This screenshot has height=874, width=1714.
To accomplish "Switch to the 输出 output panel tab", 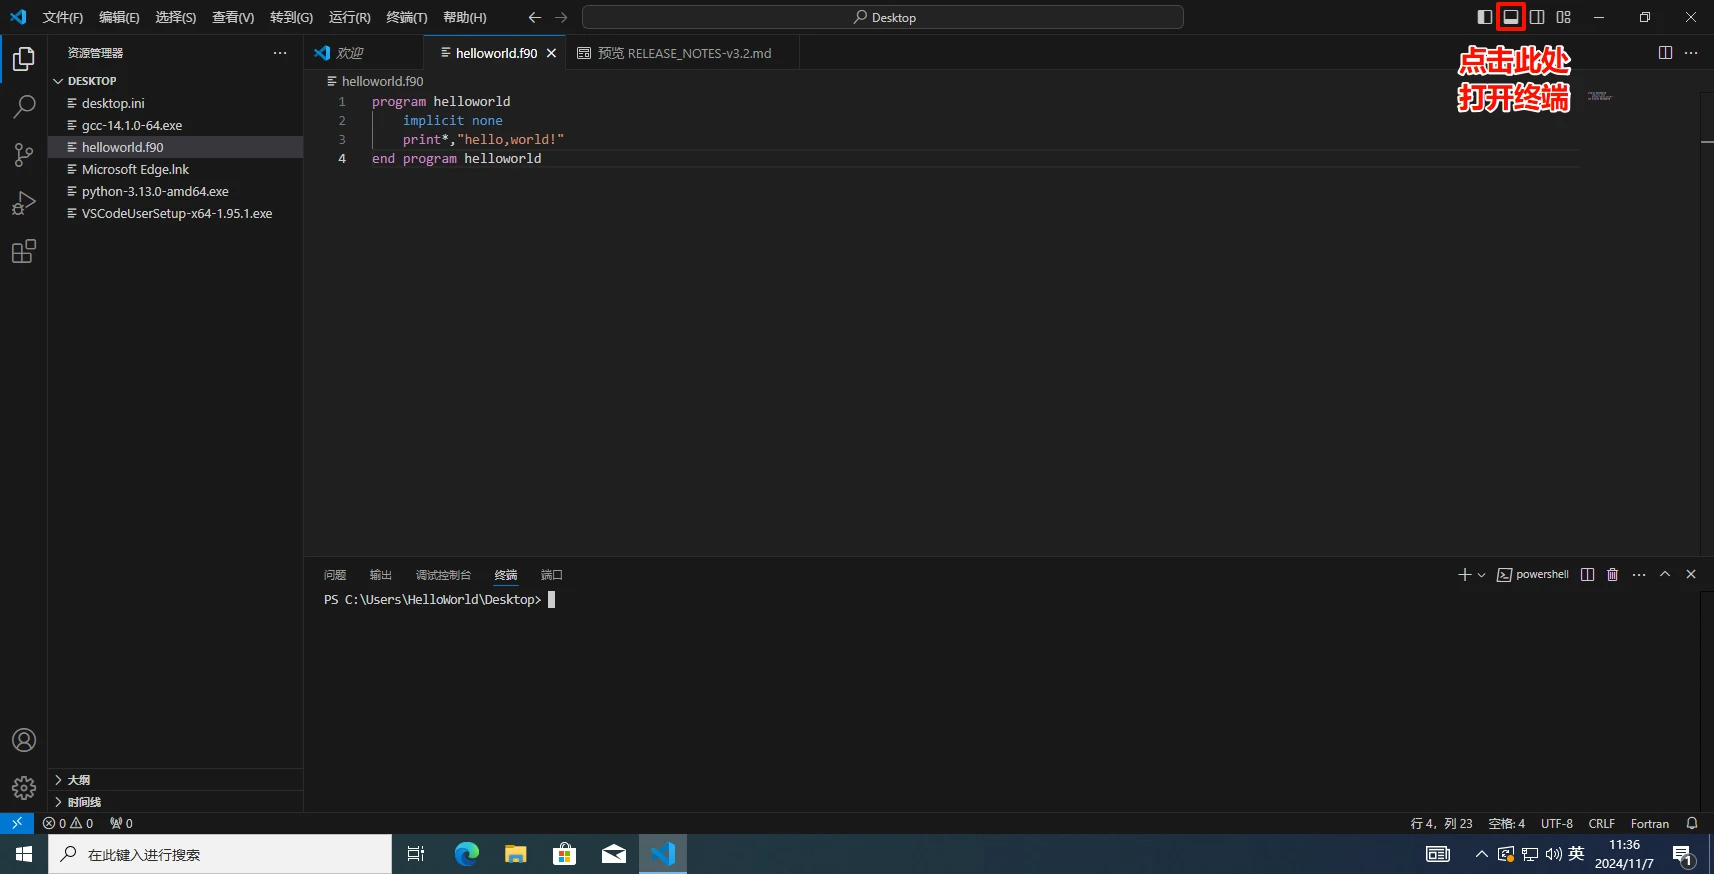I will (380, 575).
